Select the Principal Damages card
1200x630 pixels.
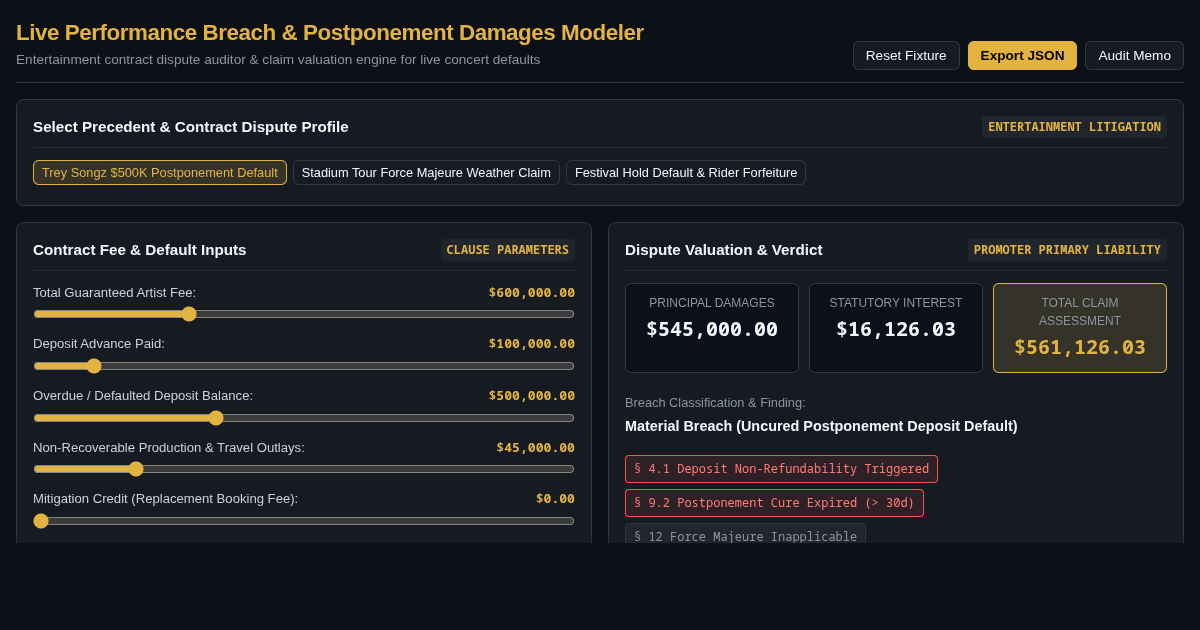(x=712, y=328)
